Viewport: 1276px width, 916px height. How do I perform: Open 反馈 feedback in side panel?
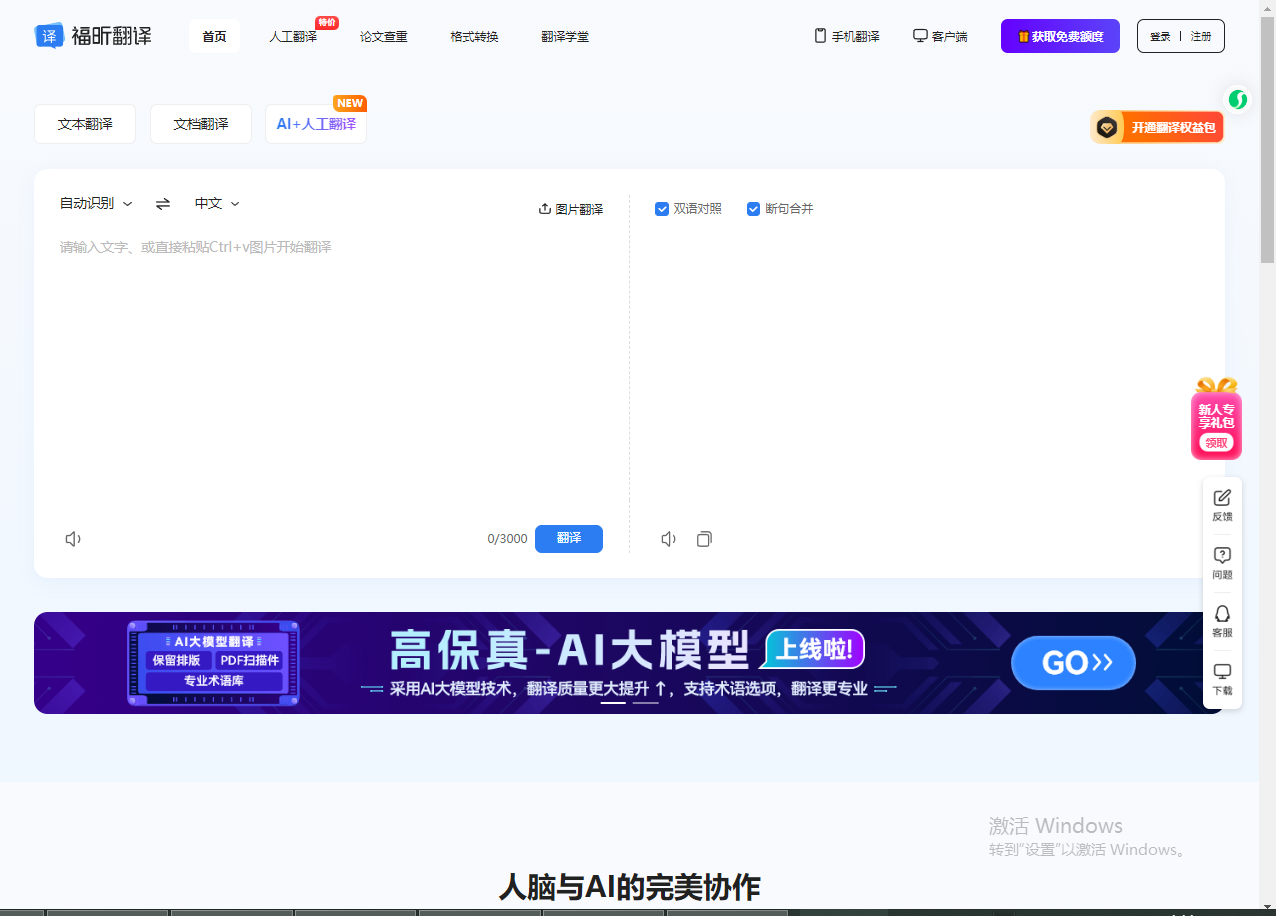1222,505
